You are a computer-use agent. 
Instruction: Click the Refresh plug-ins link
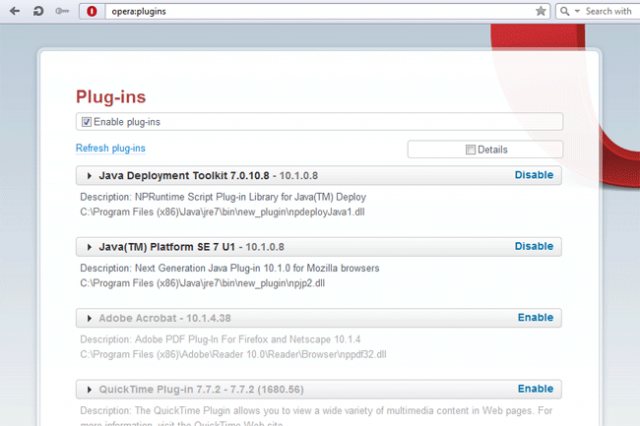111,148
